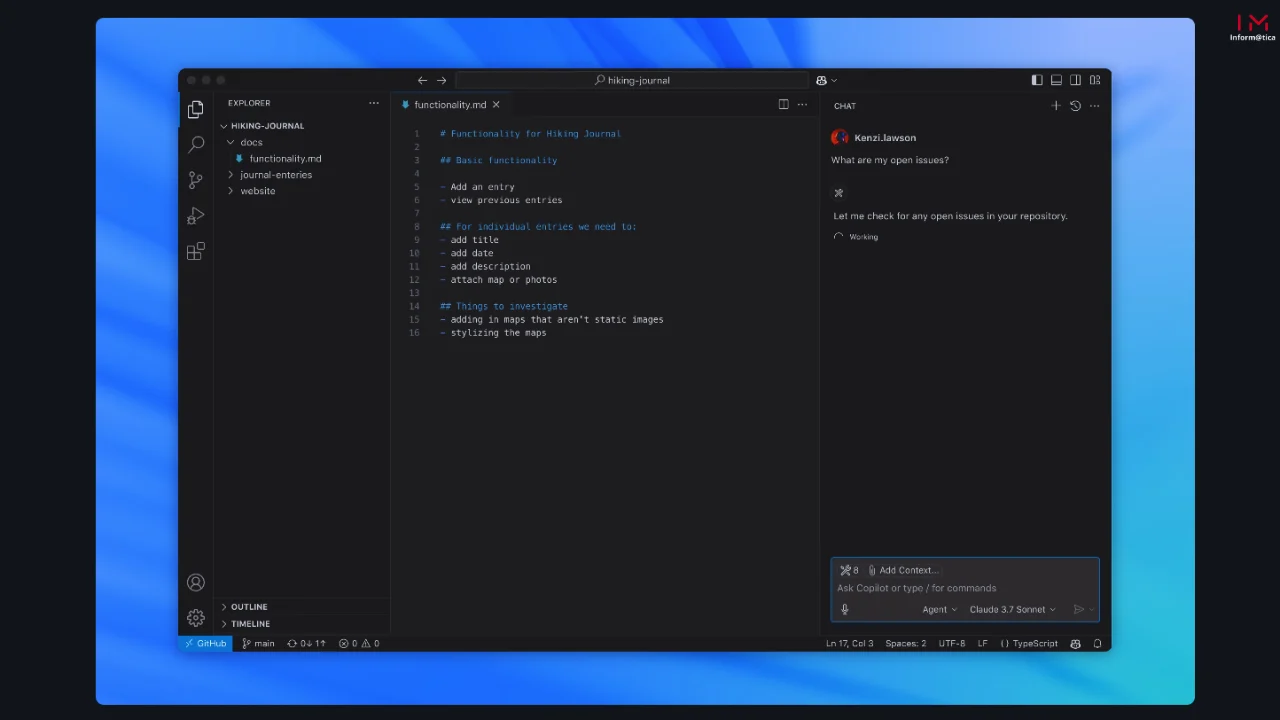This screenshot has width=1280, height=720.
Task: Change end of line via LF
Action: 982,643
